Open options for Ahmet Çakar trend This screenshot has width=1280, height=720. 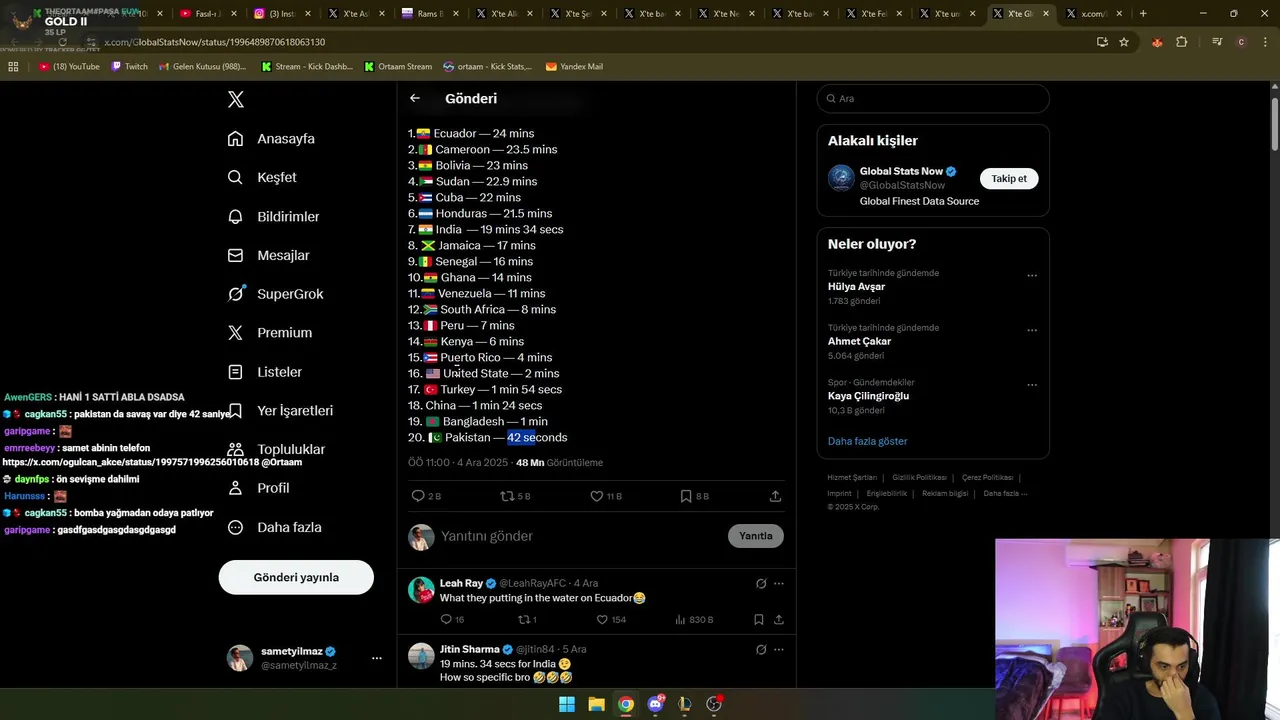point(1032,330)
